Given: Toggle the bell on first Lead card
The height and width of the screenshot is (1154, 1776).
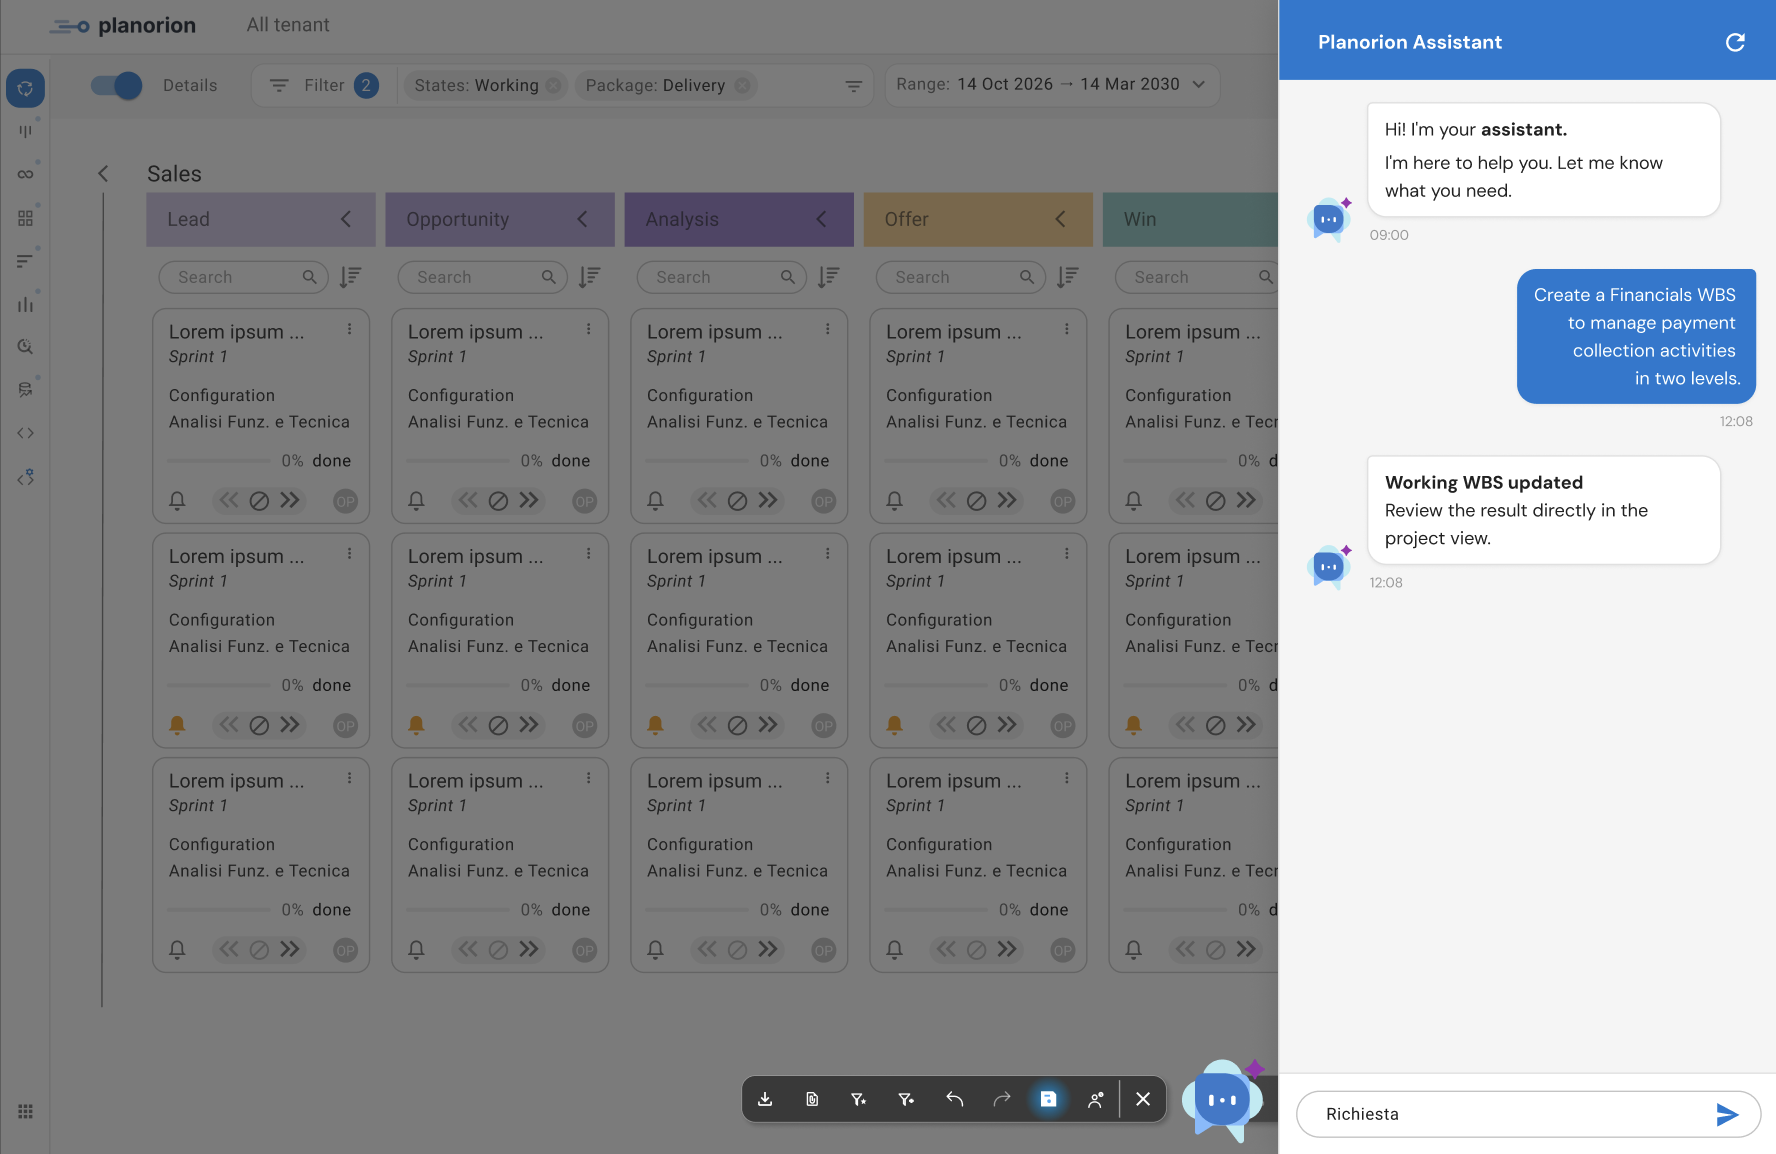Looking at the screenshot, I should [x=177, y=500].
